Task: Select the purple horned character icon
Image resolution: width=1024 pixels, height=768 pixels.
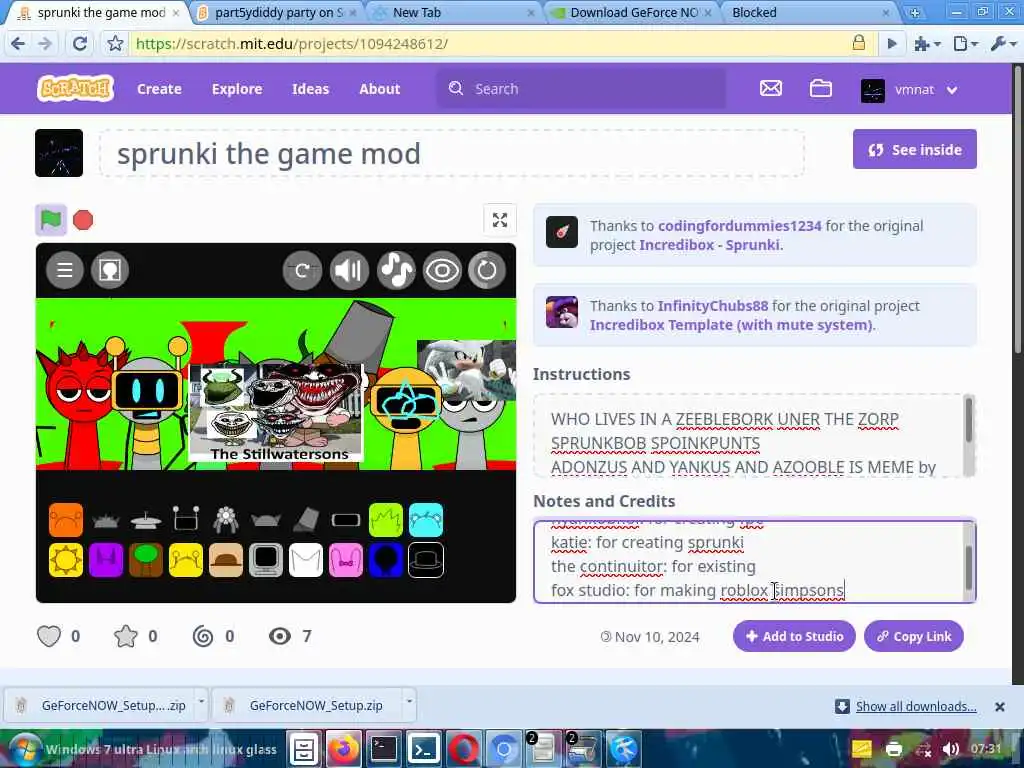Action: 106,560
